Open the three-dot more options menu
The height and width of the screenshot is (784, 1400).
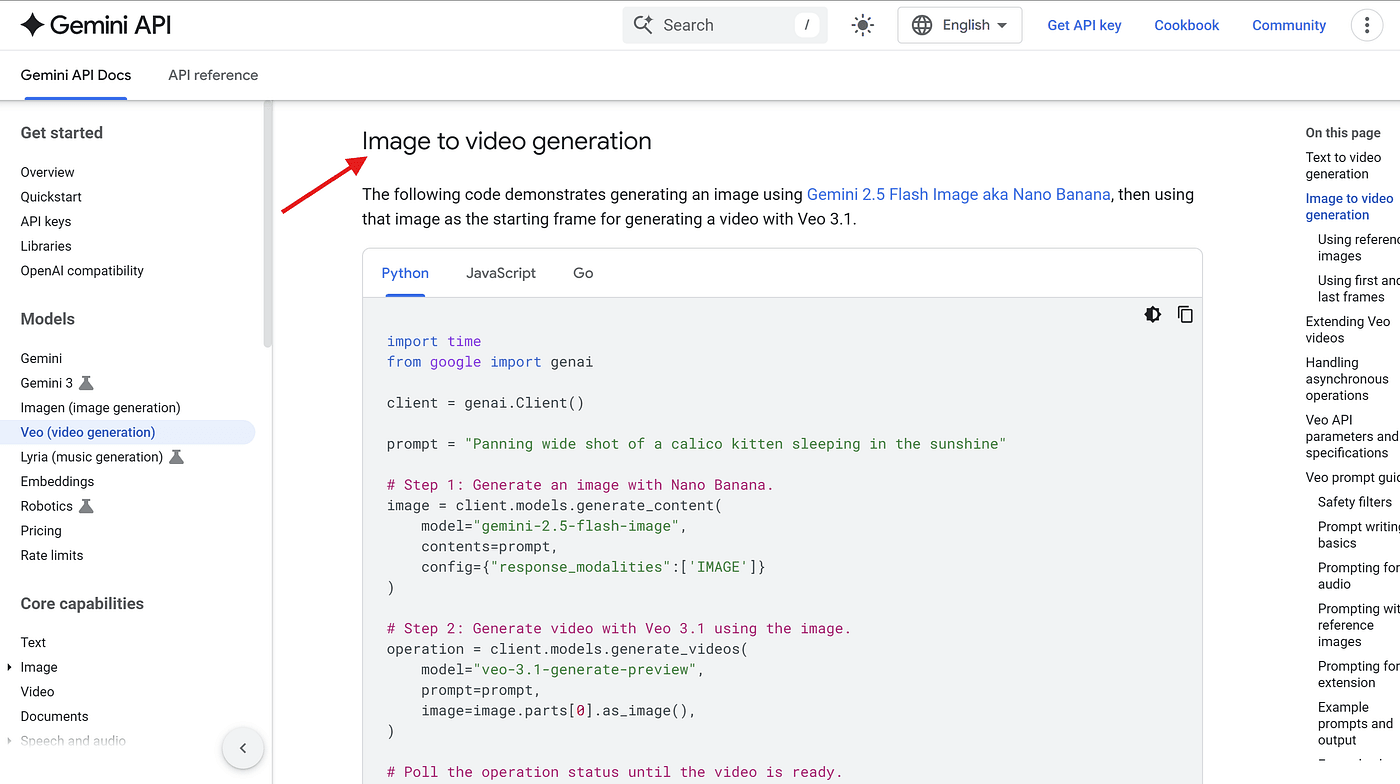(1366, 25)
